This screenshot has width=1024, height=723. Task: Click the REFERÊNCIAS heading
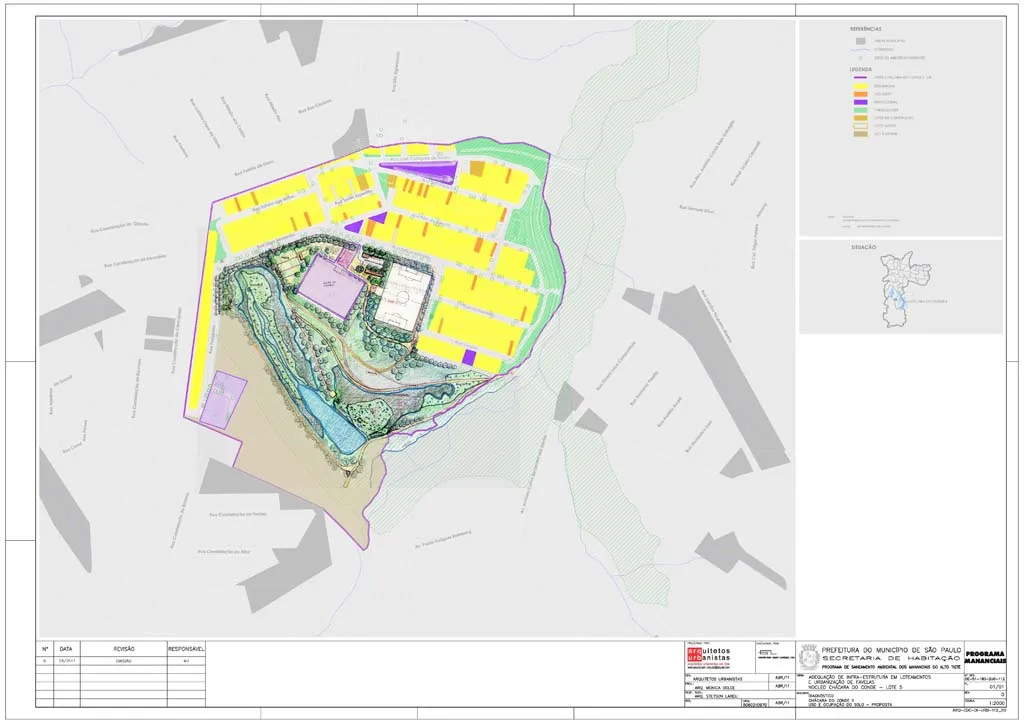click(865, 30)
